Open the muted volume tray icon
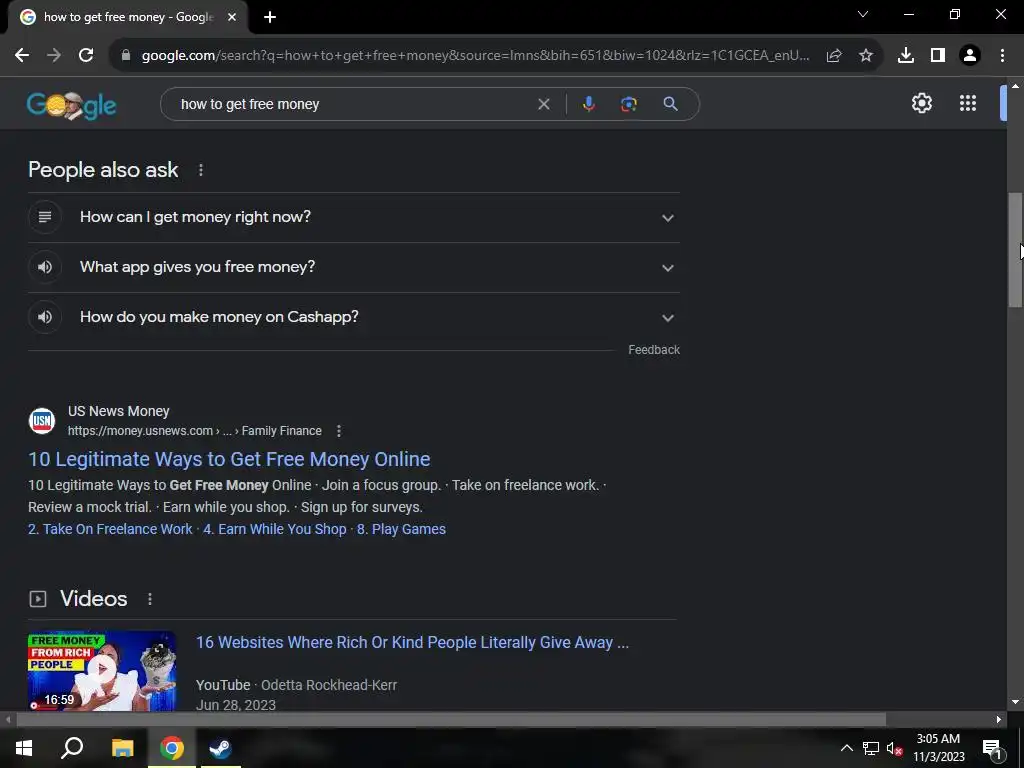The image size is (1024, 768). 895,748
